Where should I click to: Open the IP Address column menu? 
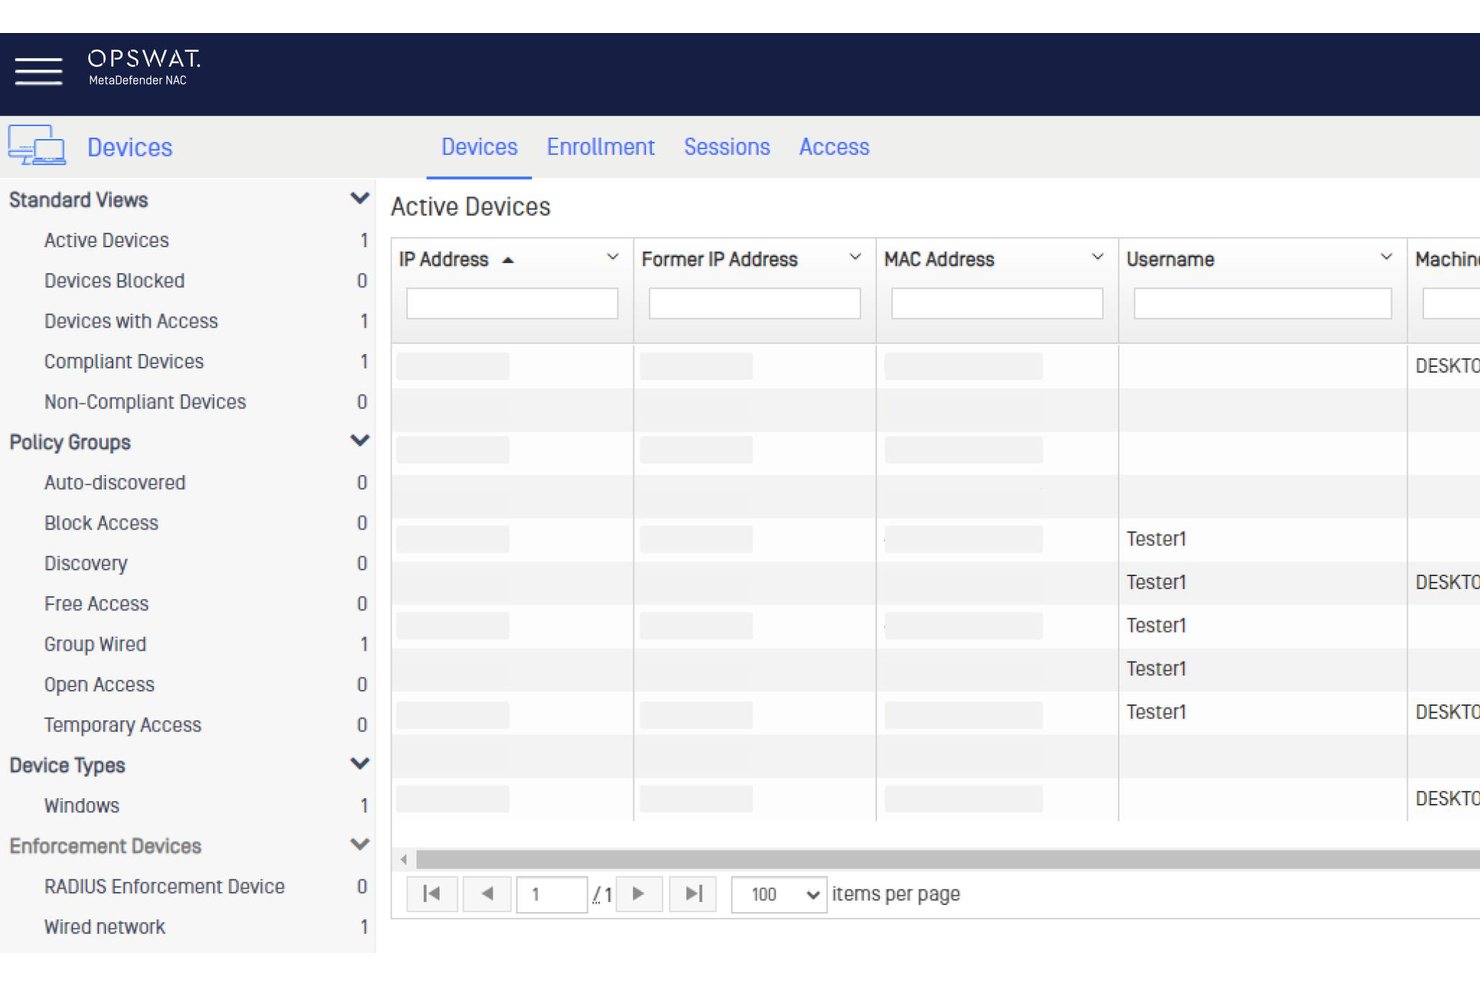(x=613, y=257)
